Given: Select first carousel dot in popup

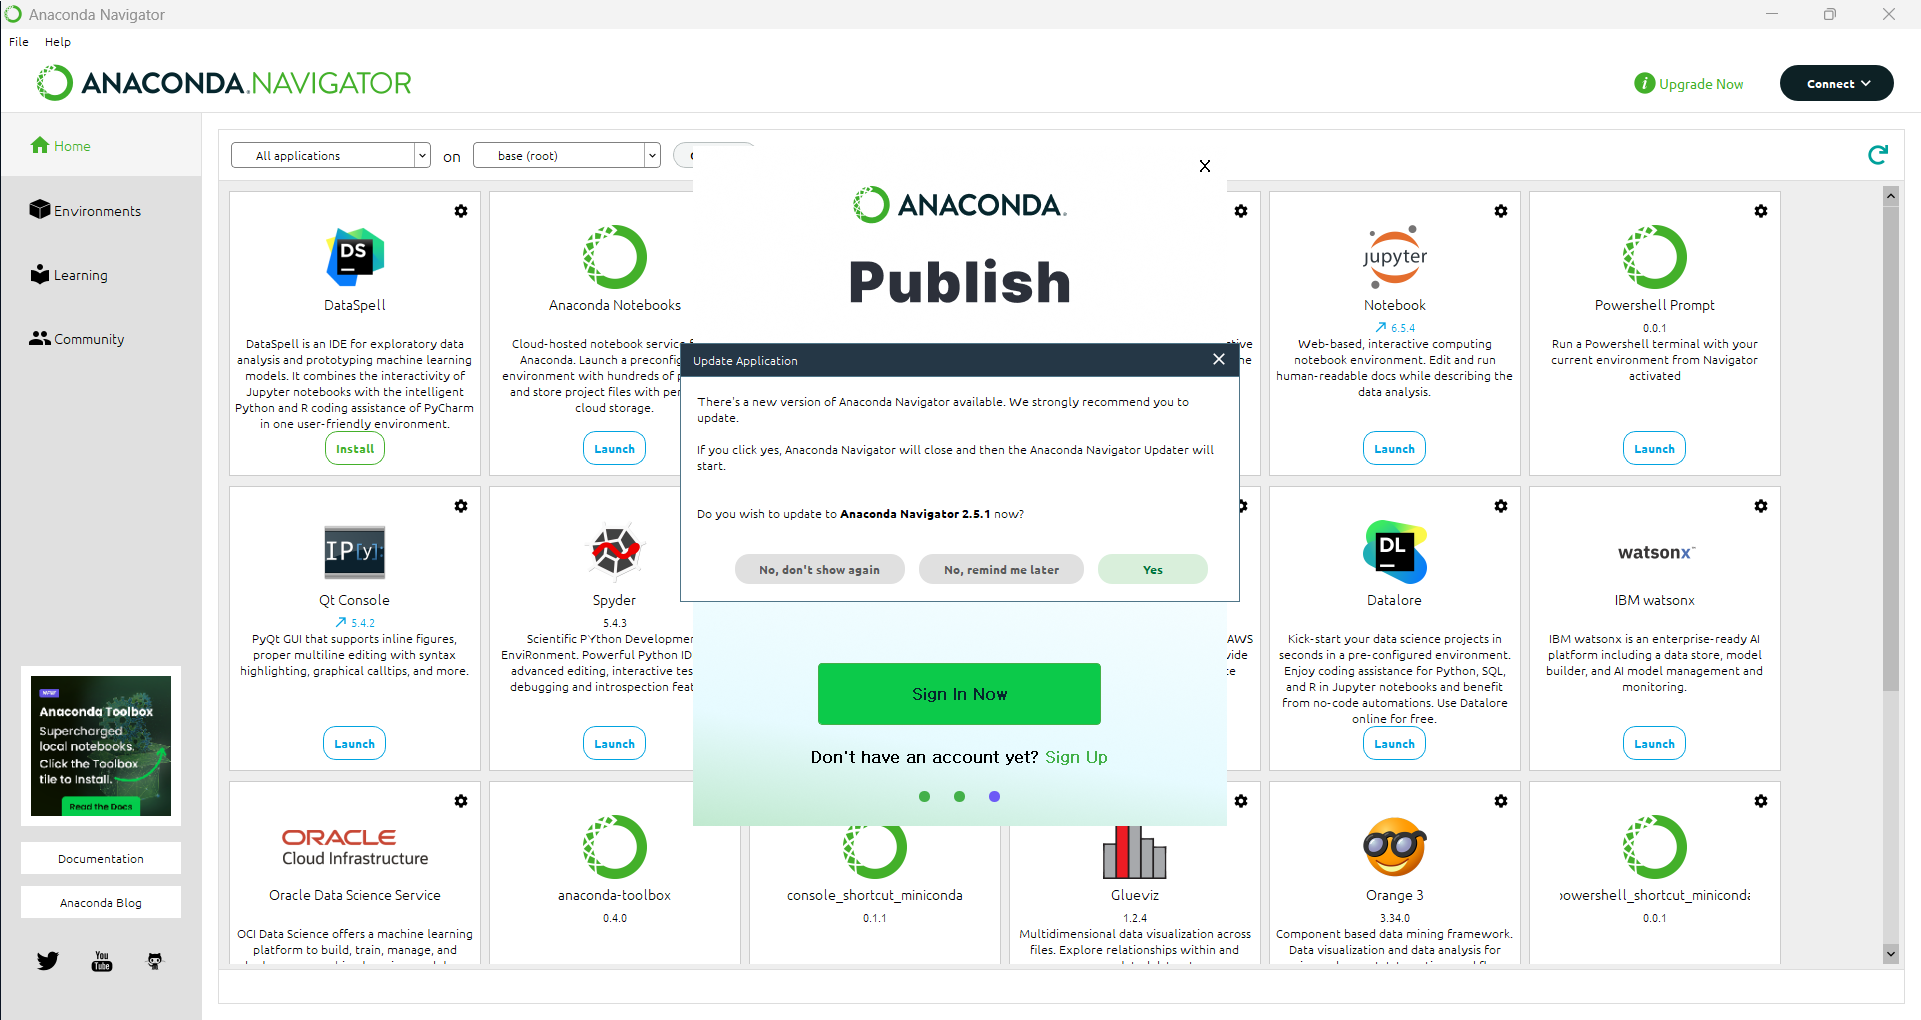Looking at the screenshot, I should click(925, 797).
